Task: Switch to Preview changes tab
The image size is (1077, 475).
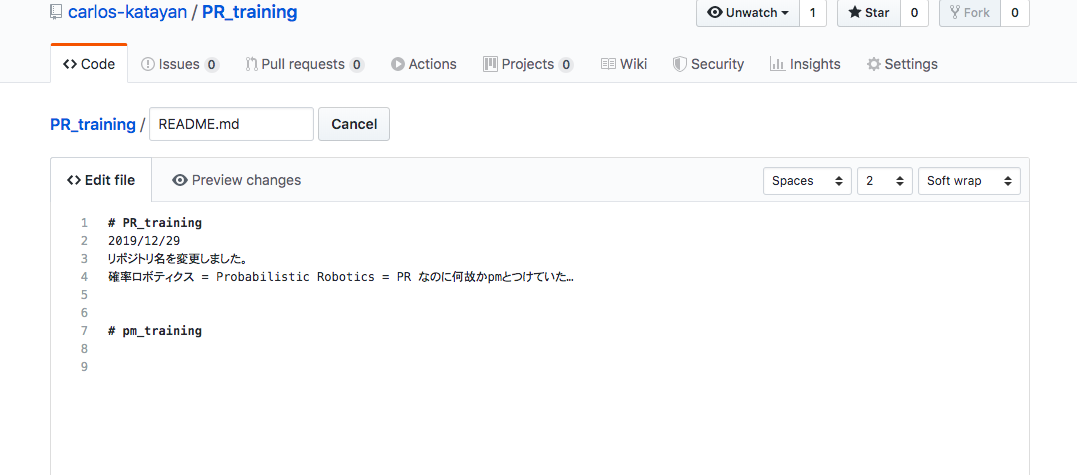Action: [236, 180]
